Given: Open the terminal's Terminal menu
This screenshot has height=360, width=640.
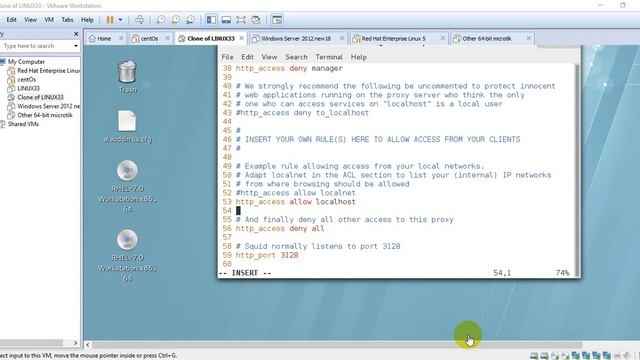Looking at the screenshot, I should (329, 57).
